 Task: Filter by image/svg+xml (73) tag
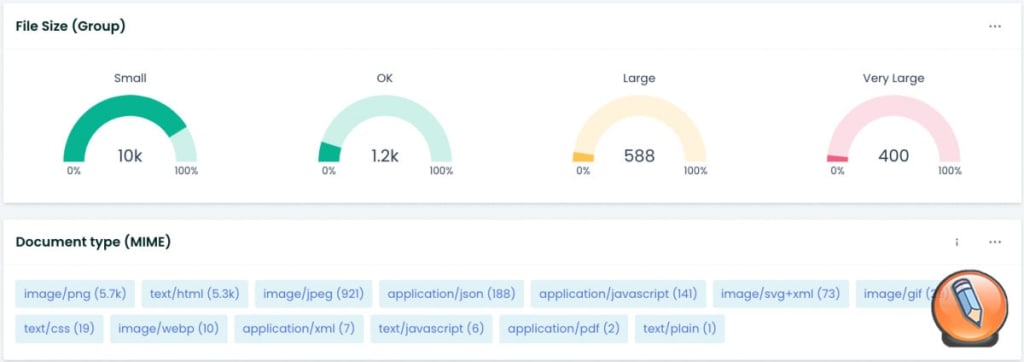click(780, 294)
